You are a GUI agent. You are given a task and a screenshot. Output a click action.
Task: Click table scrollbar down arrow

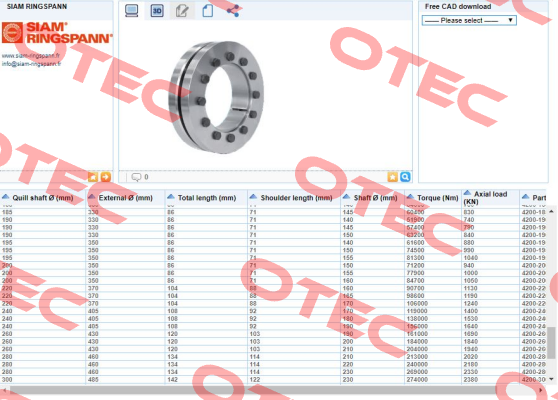[551, 379]
